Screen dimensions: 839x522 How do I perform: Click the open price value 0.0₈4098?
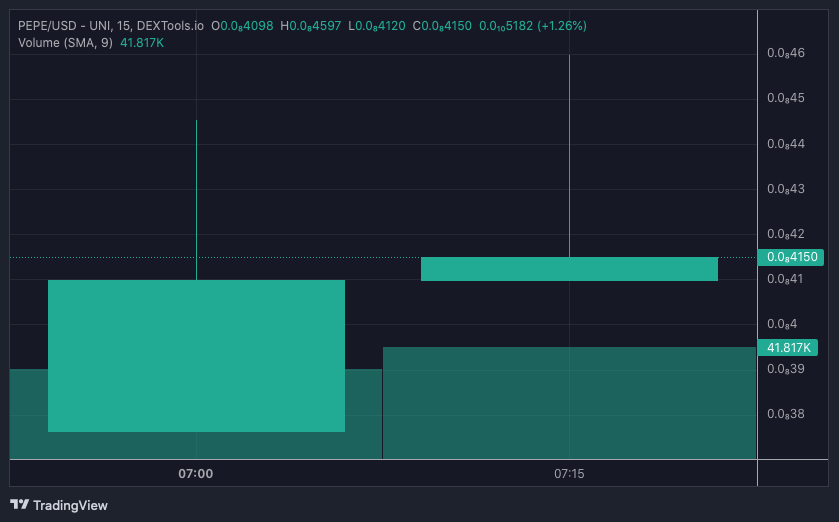(247, 26)
